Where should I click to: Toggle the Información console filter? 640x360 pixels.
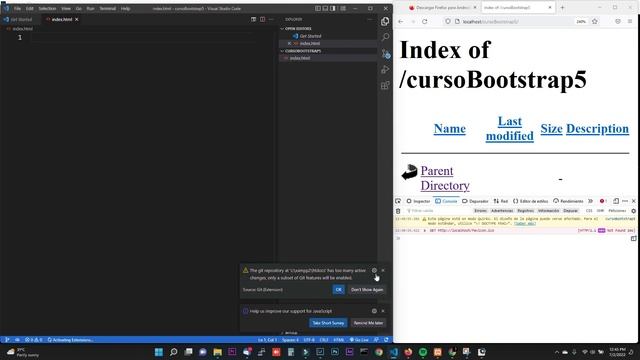[x=548, y=211]
